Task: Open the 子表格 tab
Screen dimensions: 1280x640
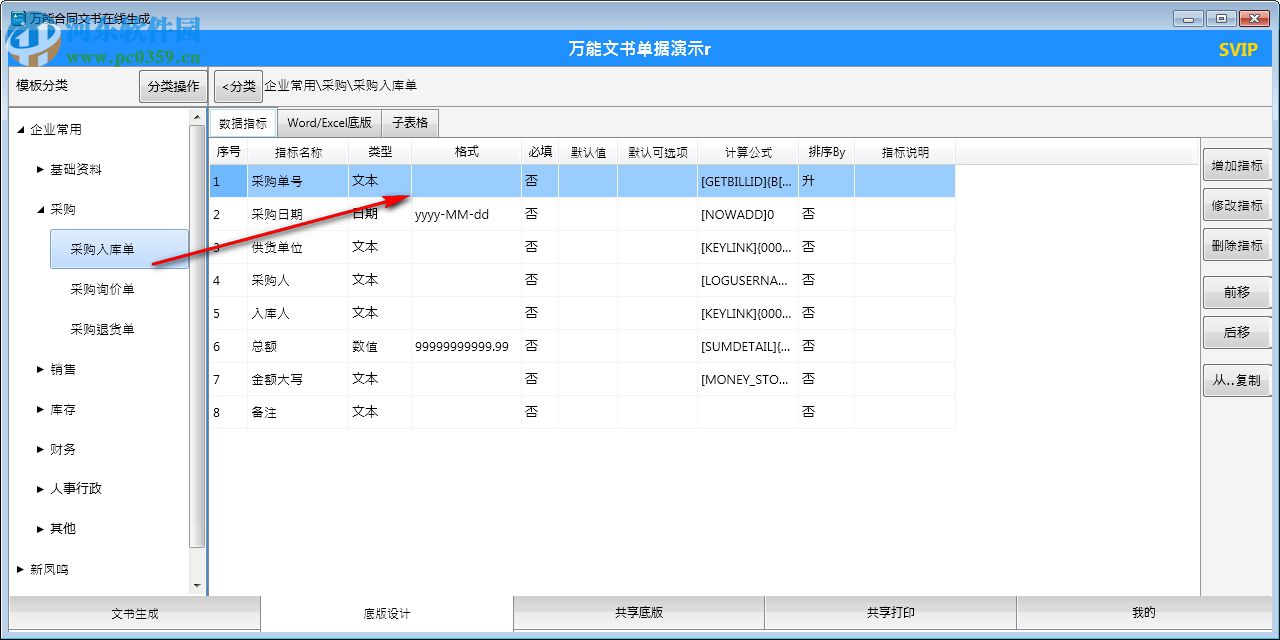Action: [409, 123]
